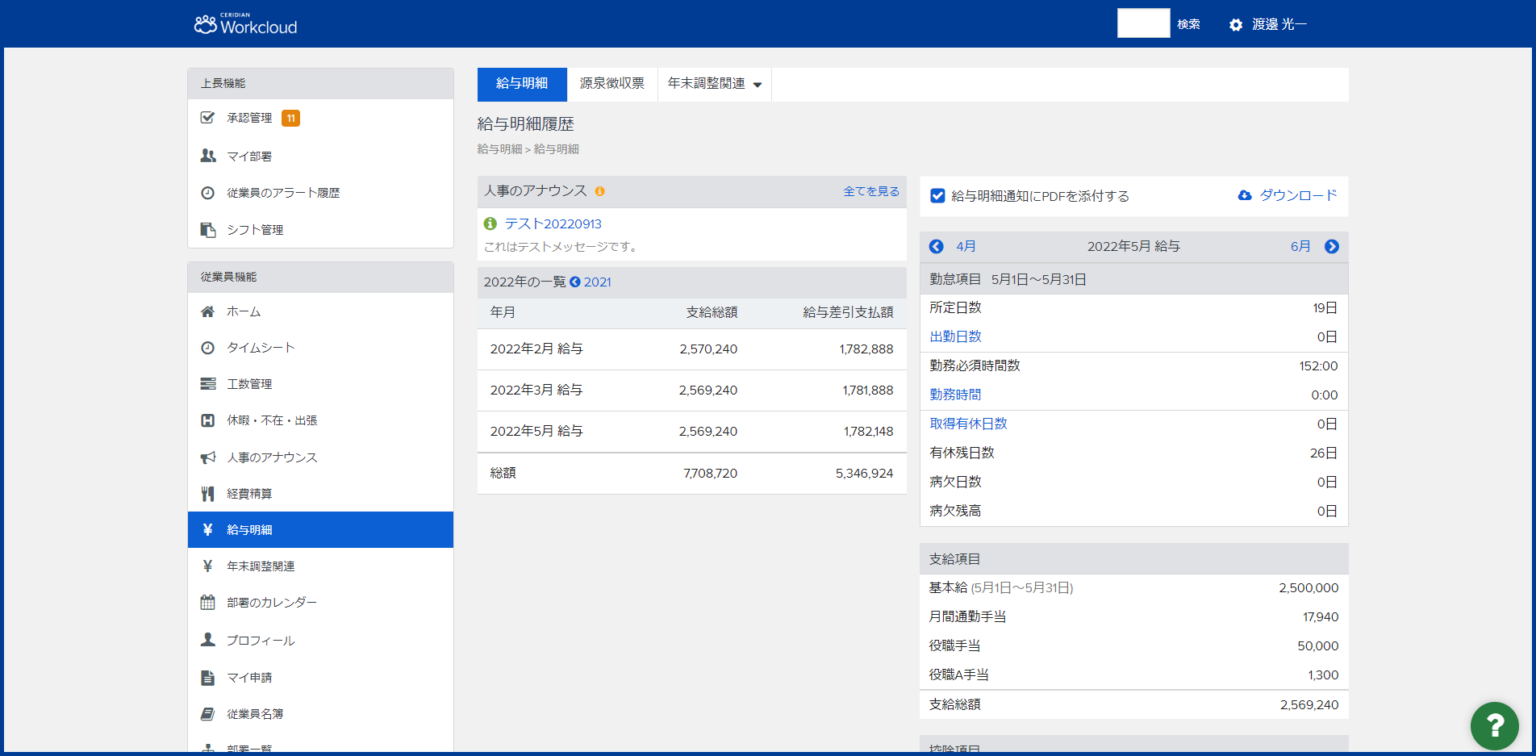1536x756 pixels.
Task: Select the 部署のカレンダー calendar icon
Action: tap(206, 602)
